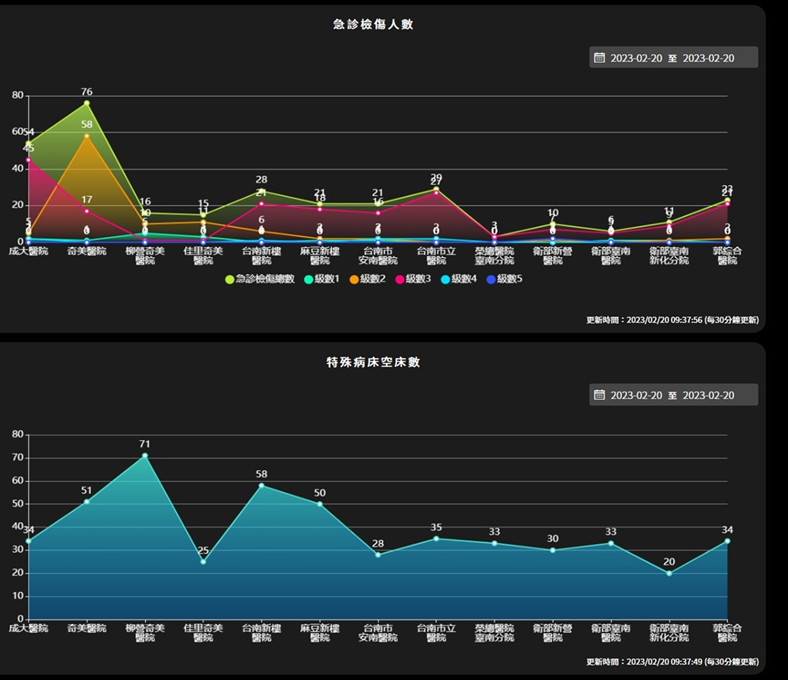Image resolution: width=789 pixels, height=684 pixels.
Task: Select the 29 total point at 台南市立醫院
Action: (x=436, y=189)
